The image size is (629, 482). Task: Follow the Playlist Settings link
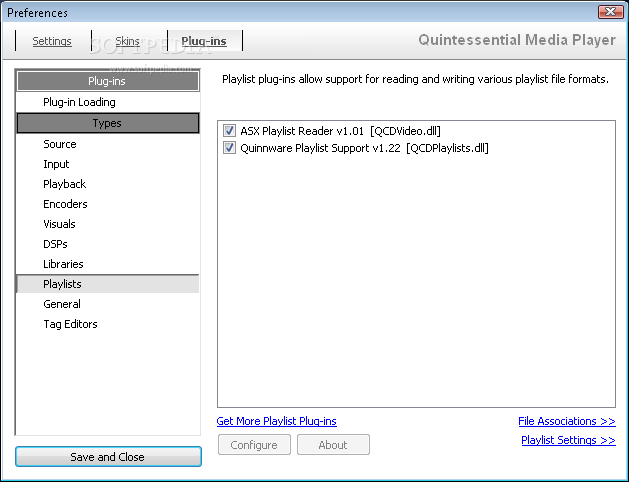point(568,440)
